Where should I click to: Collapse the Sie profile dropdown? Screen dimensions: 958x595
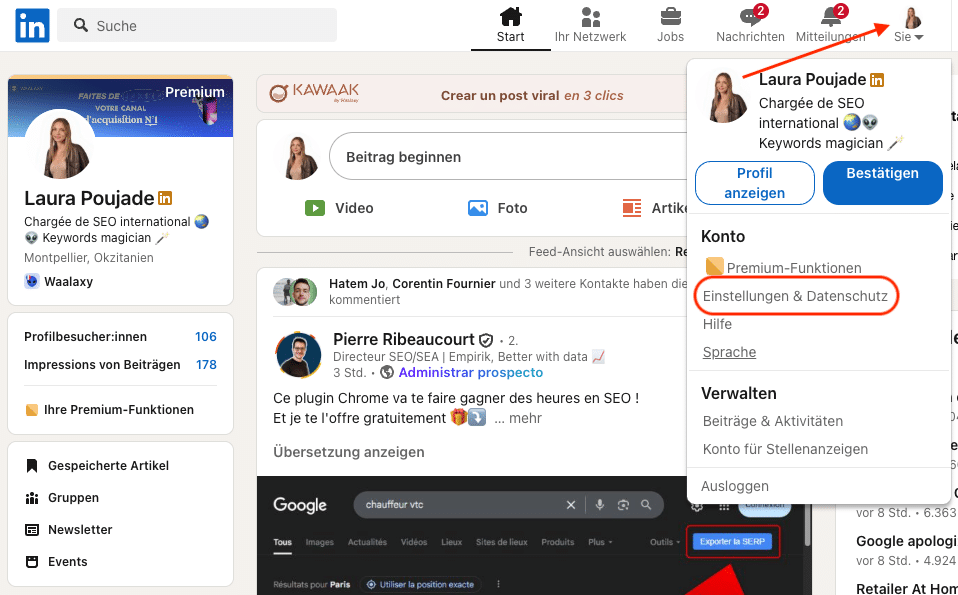tap(909, 25)
